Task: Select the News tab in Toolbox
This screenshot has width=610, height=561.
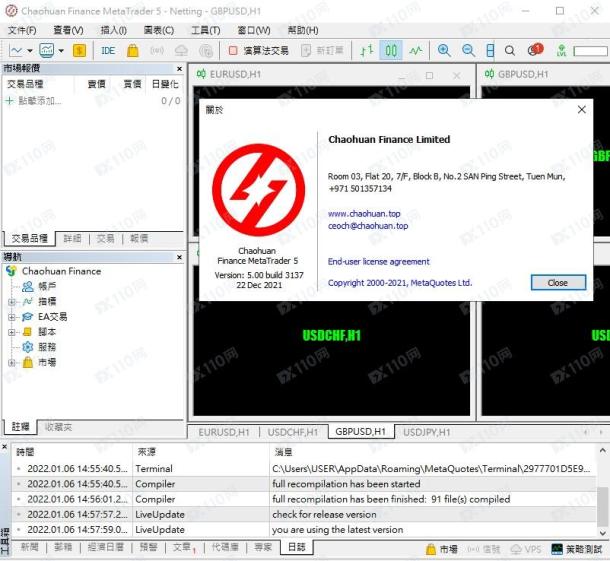Action: click(30, 548)
